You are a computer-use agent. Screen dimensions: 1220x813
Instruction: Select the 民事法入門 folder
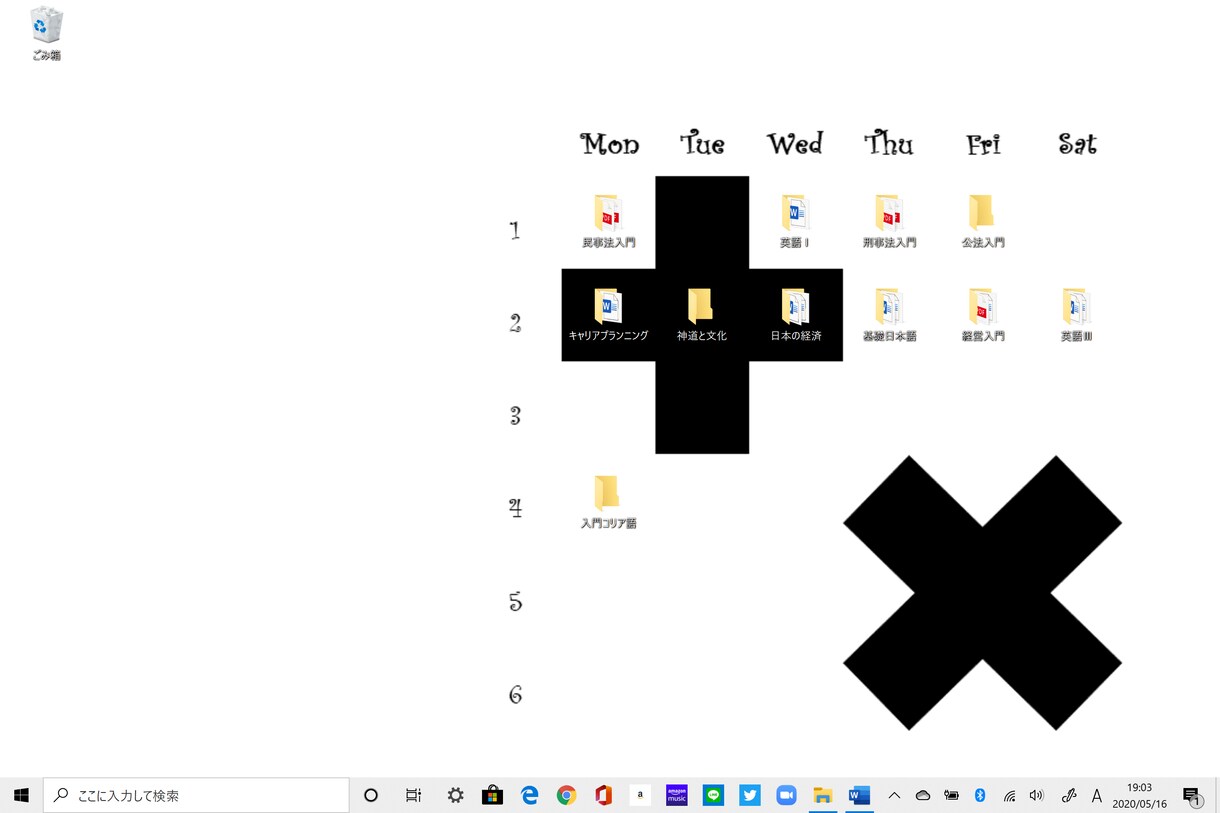(608, 221)
